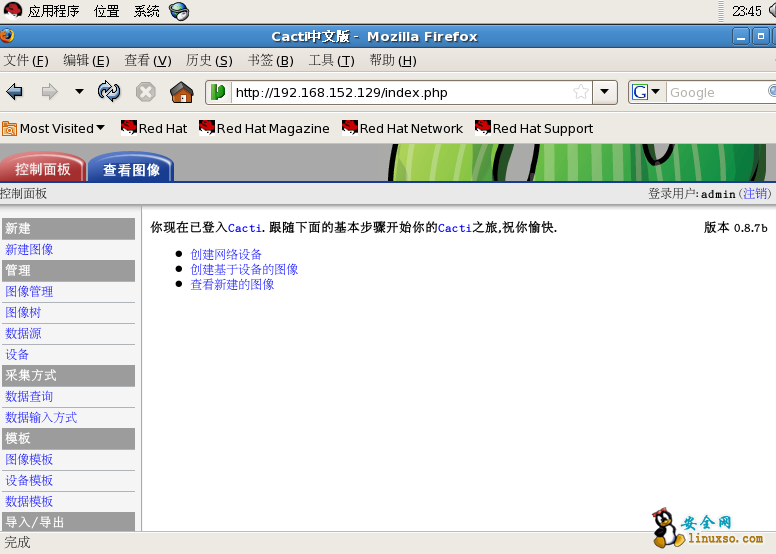Open 图像管理 in the sidebar

pyautogui.click(x=29, y=292)
